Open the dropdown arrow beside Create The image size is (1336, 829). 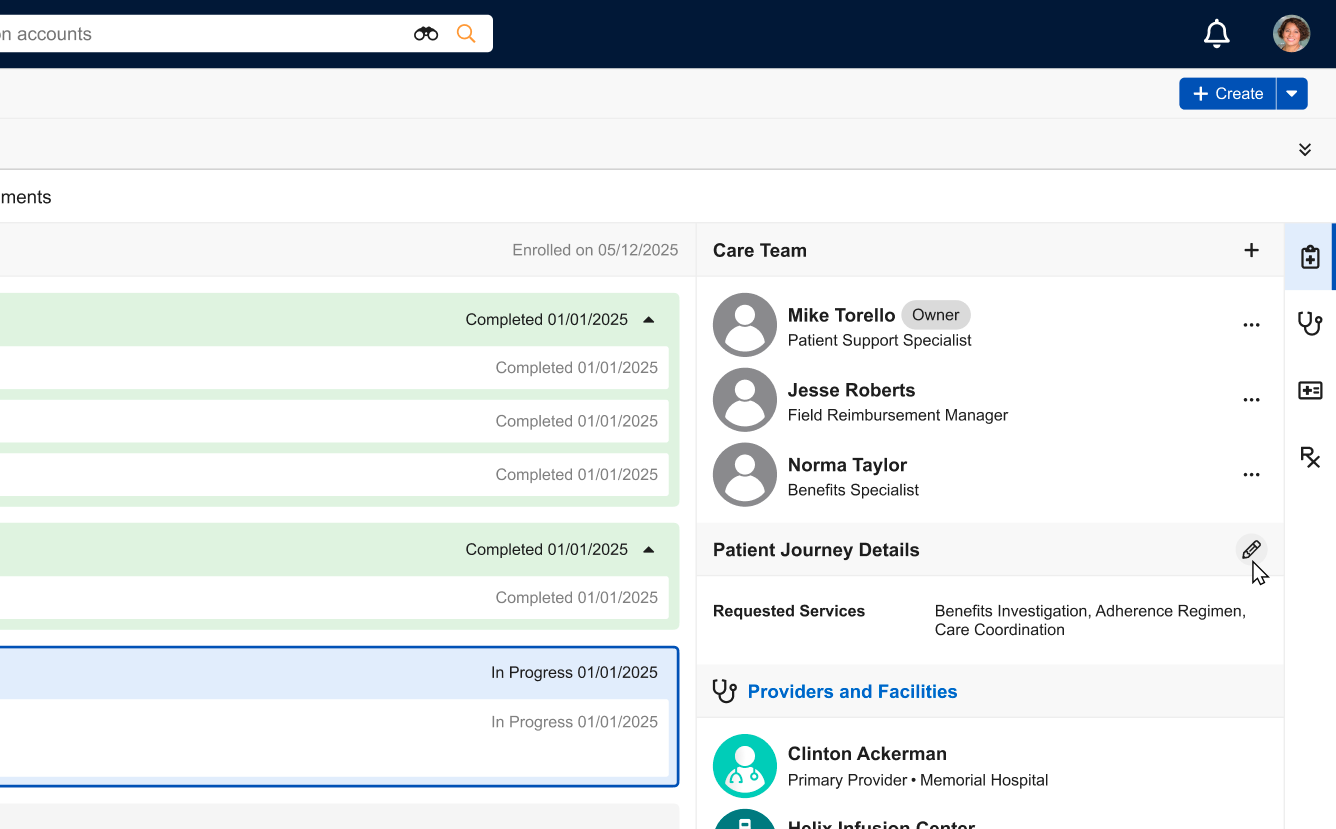(1292, 94)
